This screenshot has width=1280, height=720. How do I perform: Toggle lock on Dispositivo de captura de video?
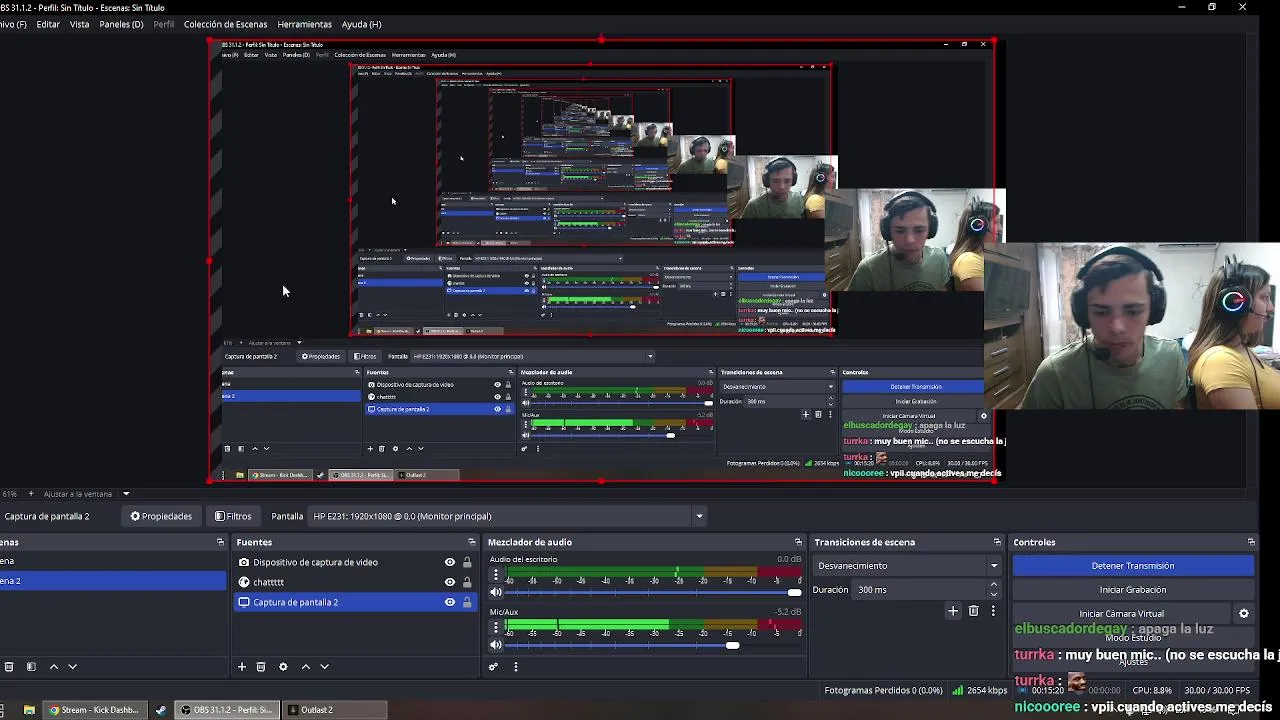tap(467, 562)
